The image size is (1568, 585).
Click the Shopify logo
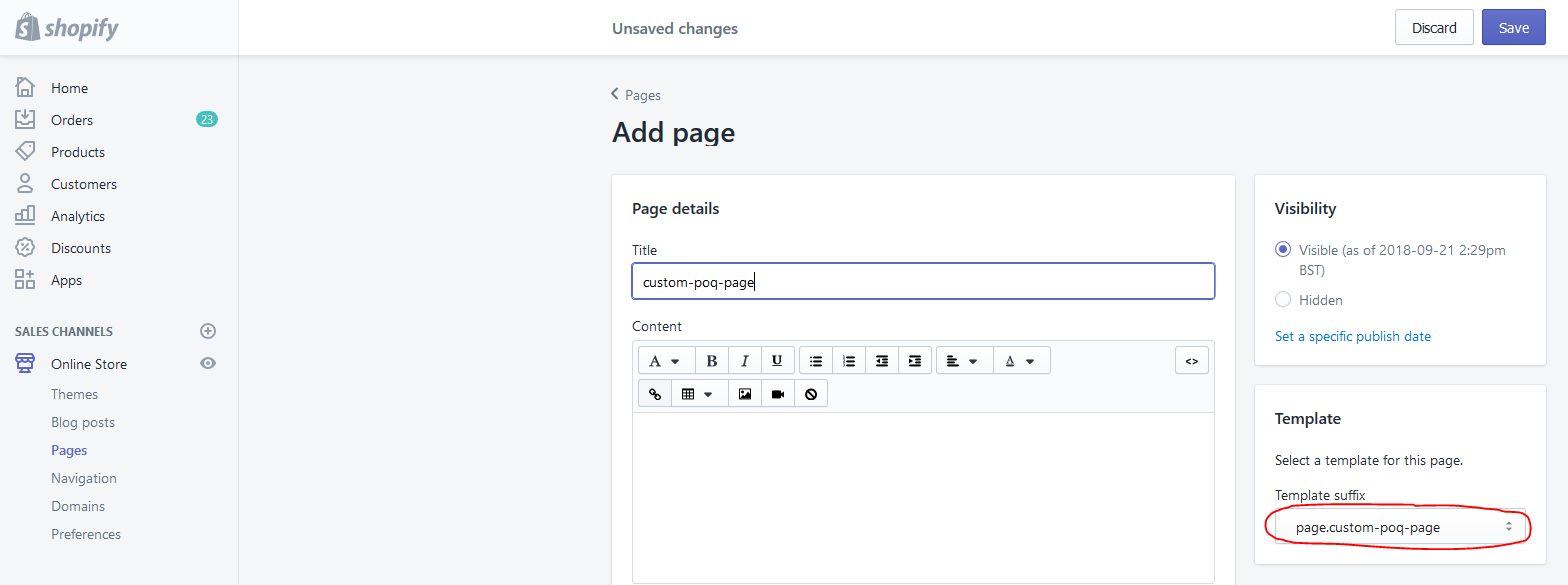pyautogui.click(x=67, y=28)
